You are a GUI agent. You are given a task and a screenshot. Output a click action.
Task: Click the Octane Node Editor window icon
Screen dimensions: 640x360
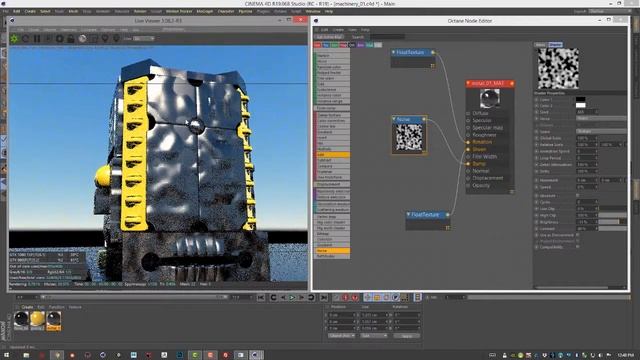coord(316,20)
